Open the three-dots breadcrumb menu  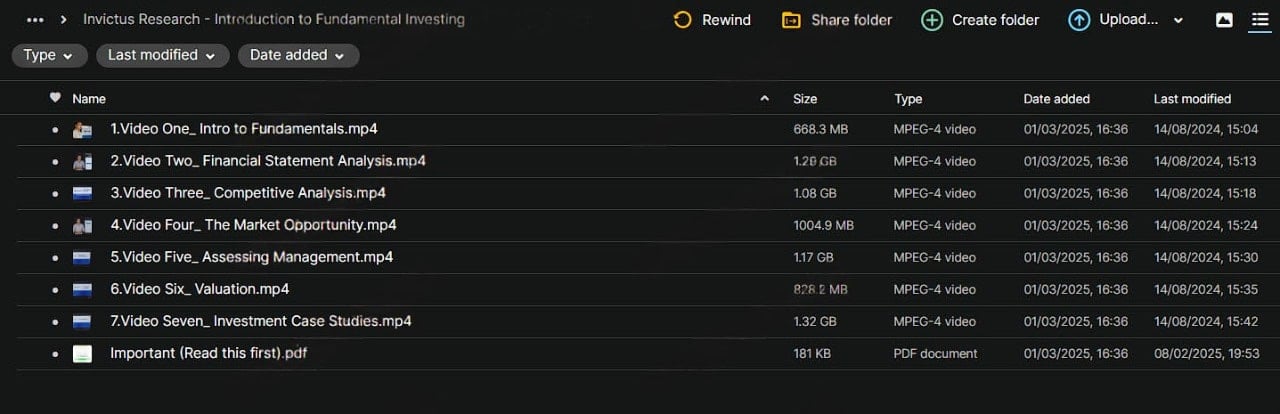35,20
